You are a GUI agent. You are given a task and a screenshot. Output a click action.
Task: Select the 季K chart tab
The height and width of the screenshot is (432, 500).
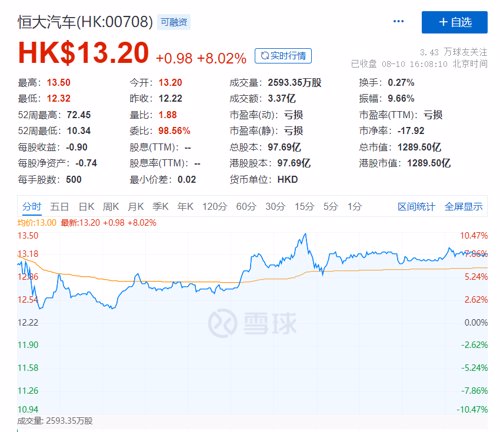[160, 207]
